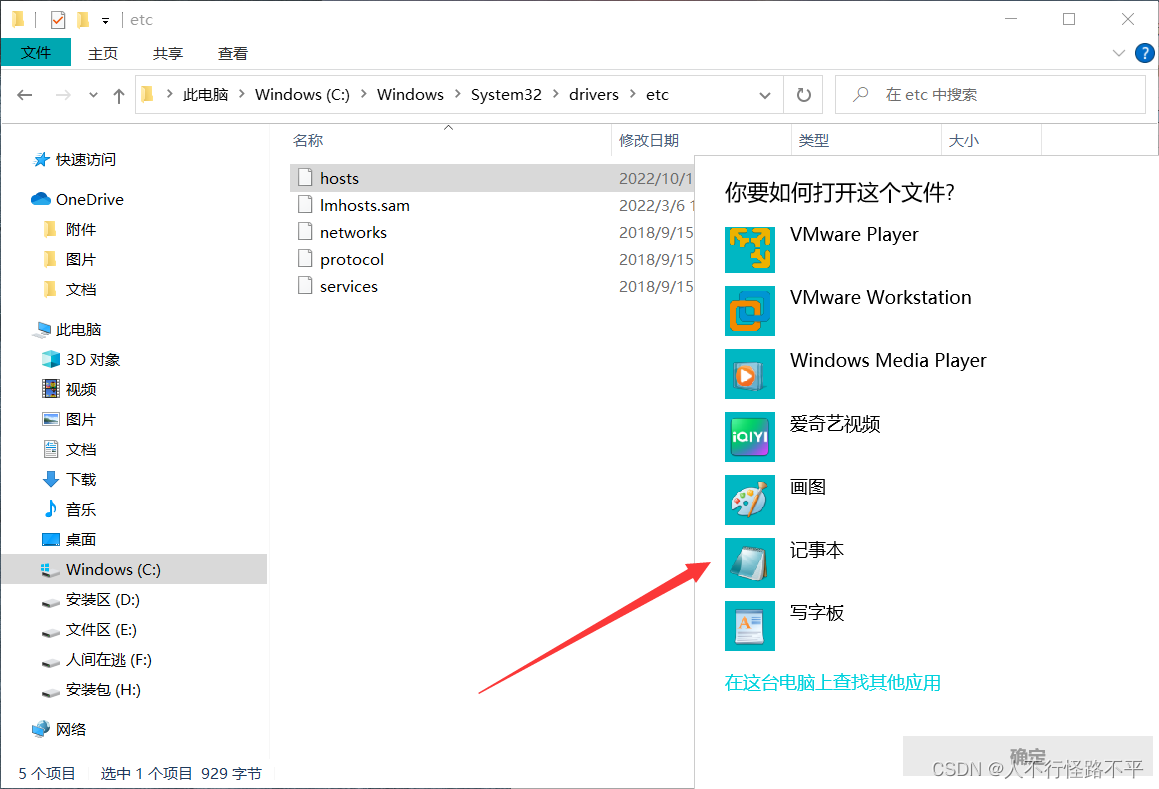Click the 3D 对象 cube icon

click(51, 359)
